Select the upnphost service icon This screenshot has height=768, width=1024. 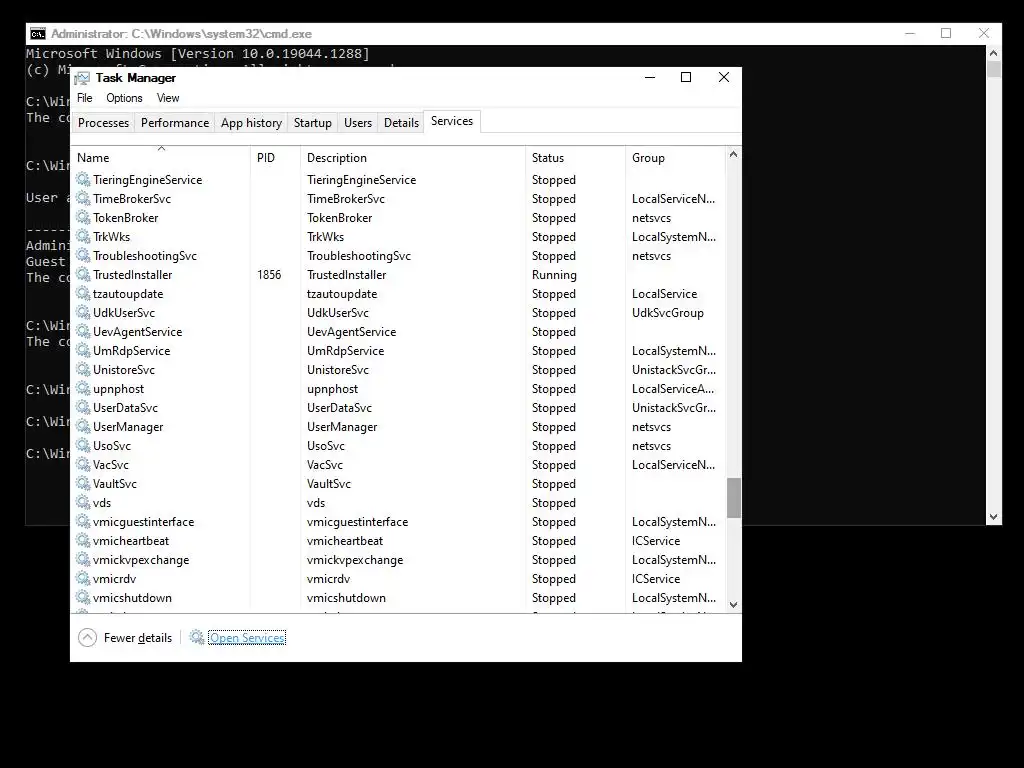[83, 387]
